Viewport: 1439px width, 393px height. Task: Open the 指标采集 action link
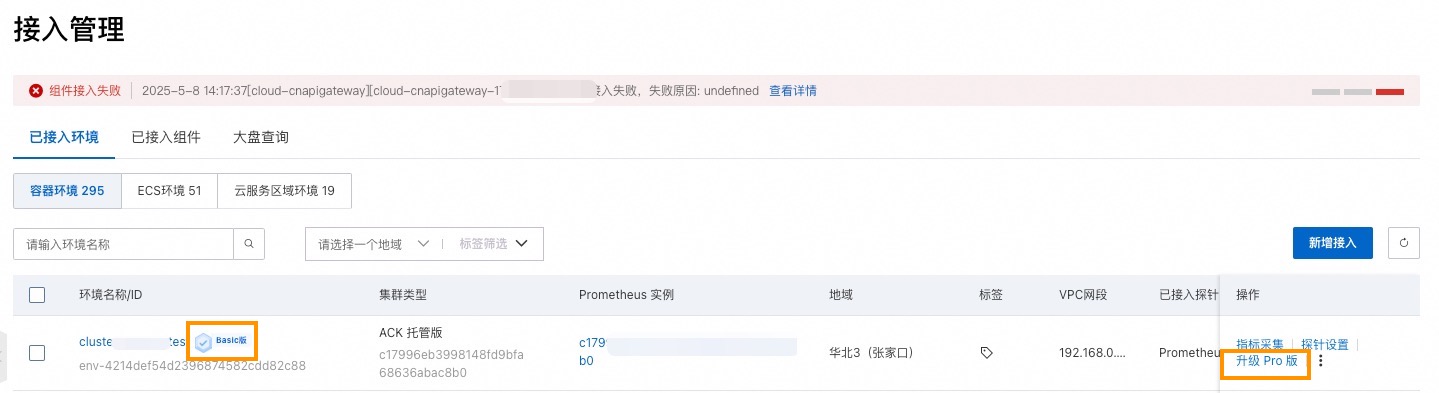click(x=1260, y=344)
